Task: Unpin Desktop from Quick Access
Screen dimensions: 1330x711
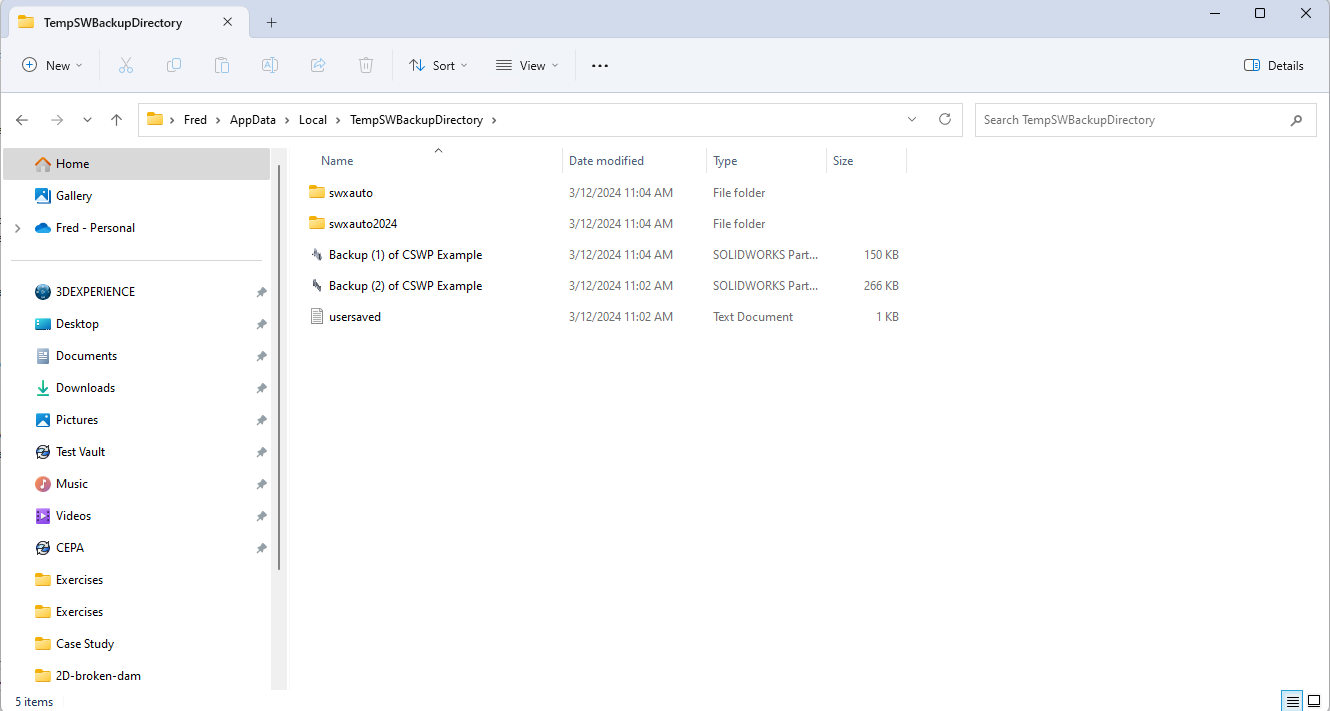Action: click(261, 324)
